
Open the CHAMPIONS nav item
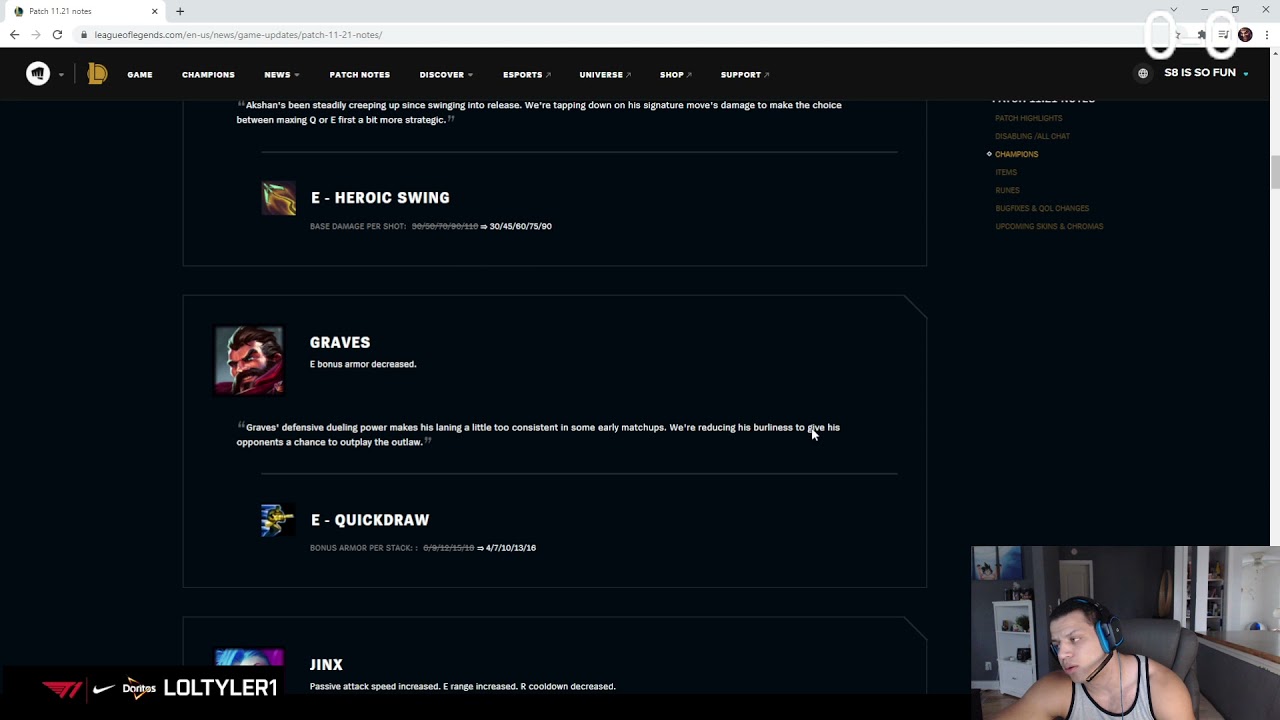pyautogui.click(x=208, y=75)
